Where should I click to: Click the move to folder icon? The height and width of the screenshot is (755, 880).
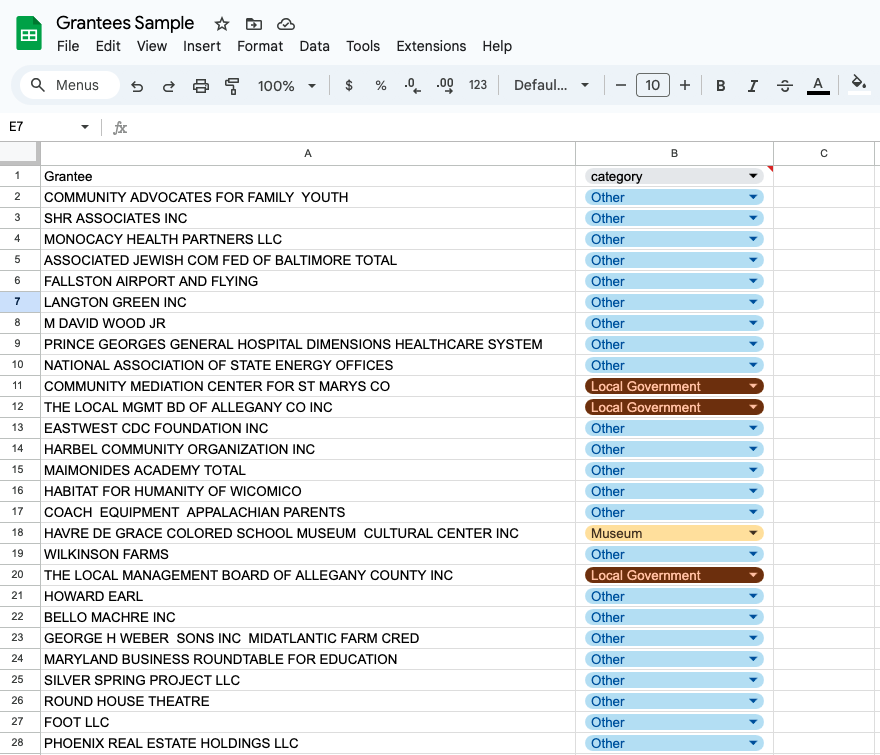(x=254, y=24)
